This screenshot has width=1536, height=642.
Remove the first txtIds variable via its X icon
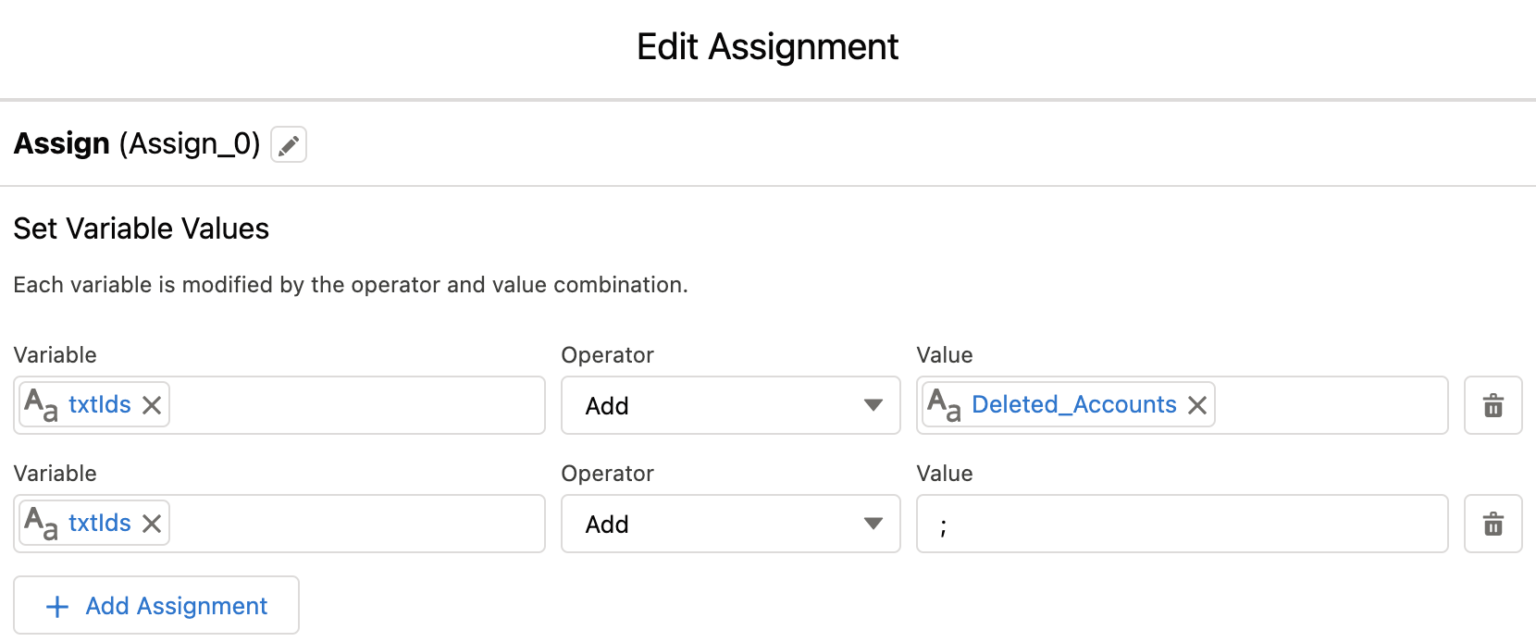(x=151, y=405)
